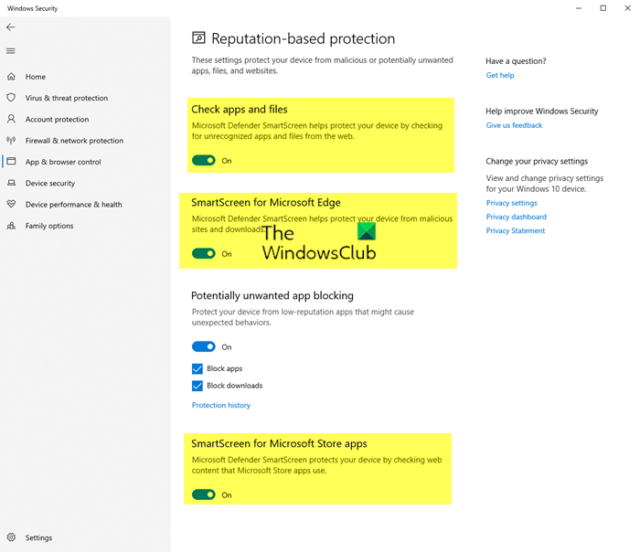Disable Potentially unwanted app blocking switch
The height and width of the screenshot is (552, 640).
tap(204, 347)
